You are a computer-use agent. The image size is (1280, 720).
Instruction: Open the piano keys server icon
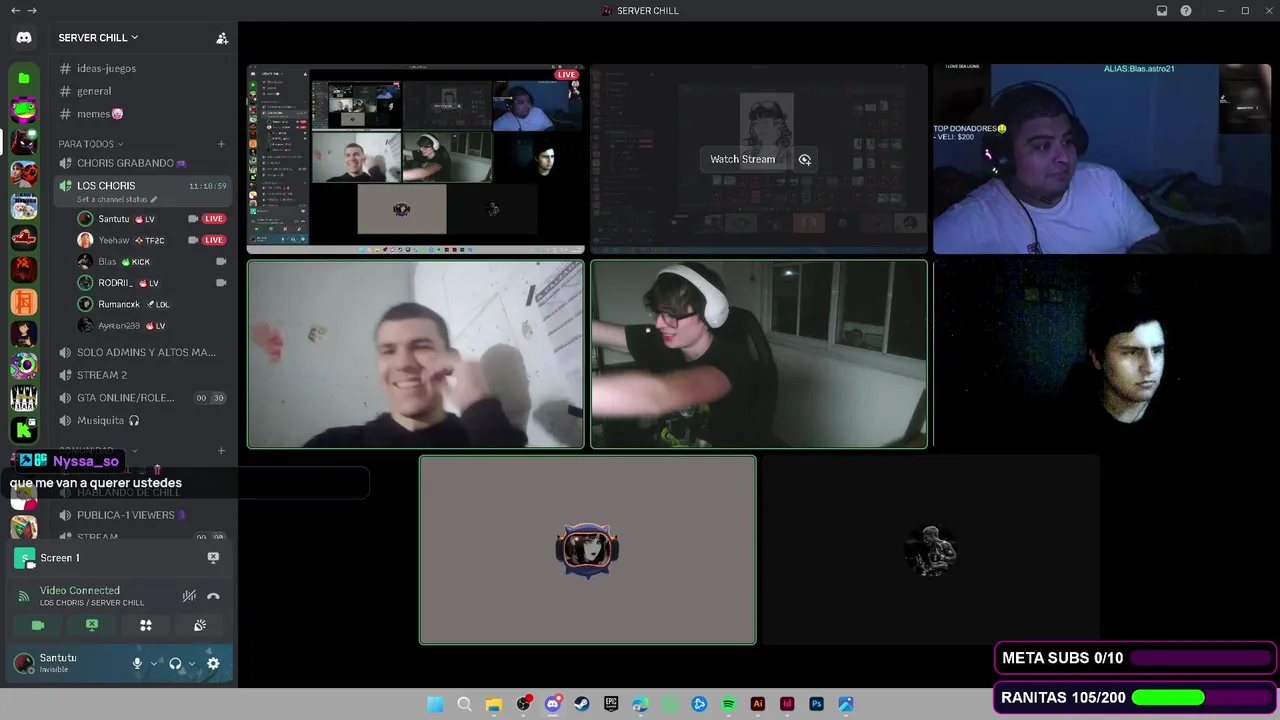(x=24, y=398)
